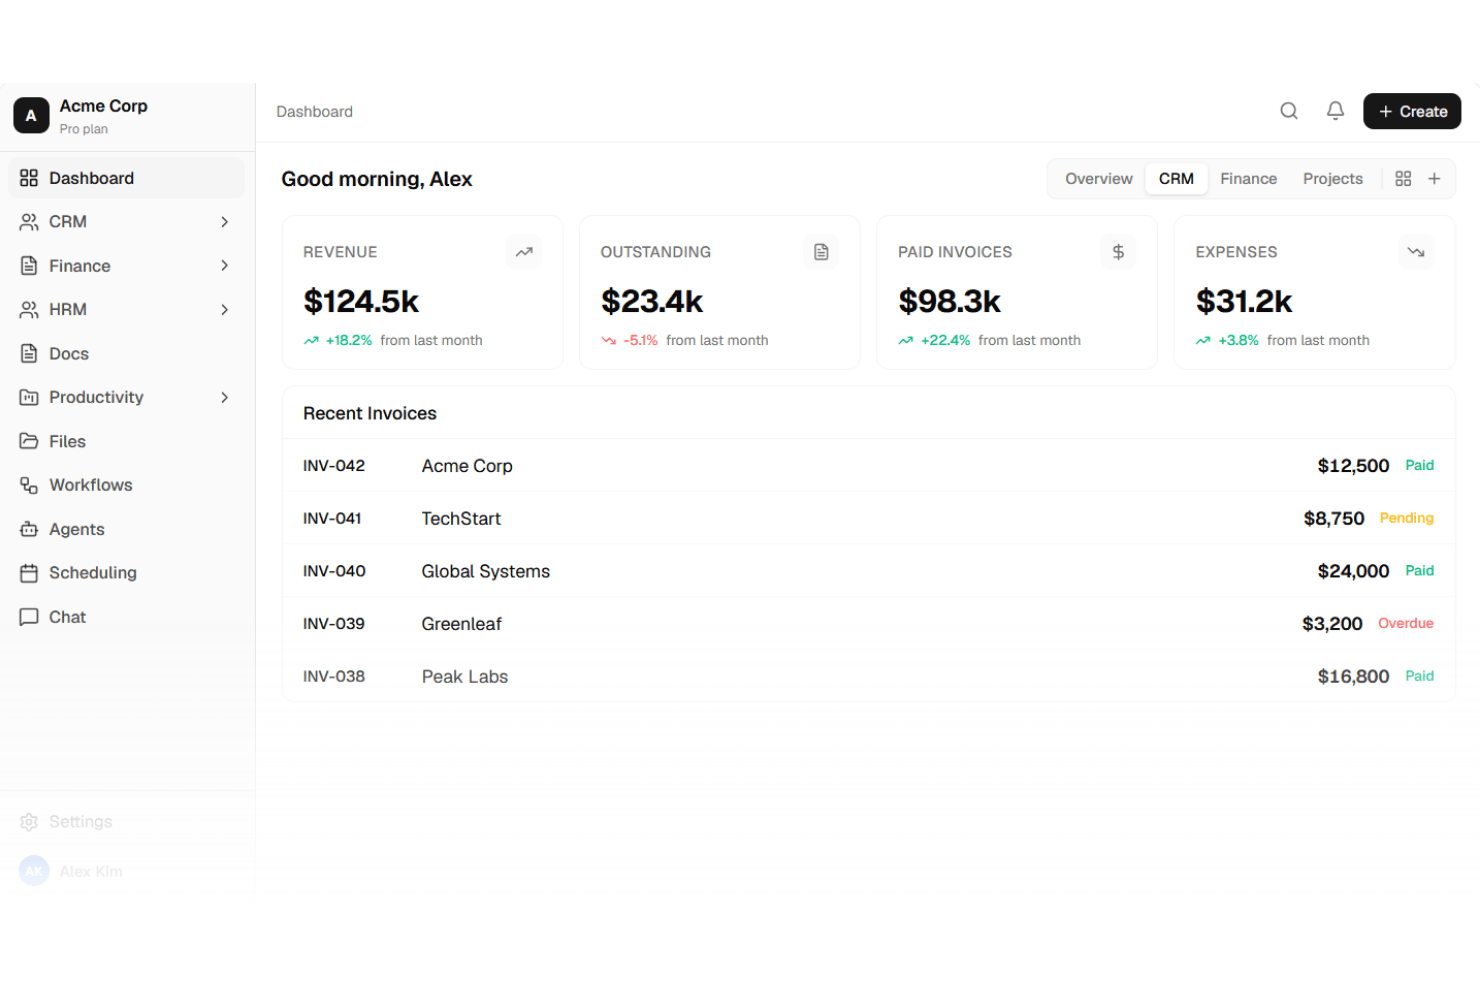Click the grid layout icon beside Projects tab
Image resolution: width=1480 pixels, height=987 pixels.
(x=1403, y=179)
